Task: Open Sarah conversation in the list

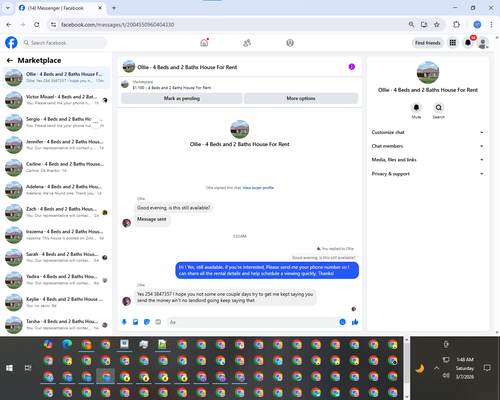Action: (x=56, y=257)
